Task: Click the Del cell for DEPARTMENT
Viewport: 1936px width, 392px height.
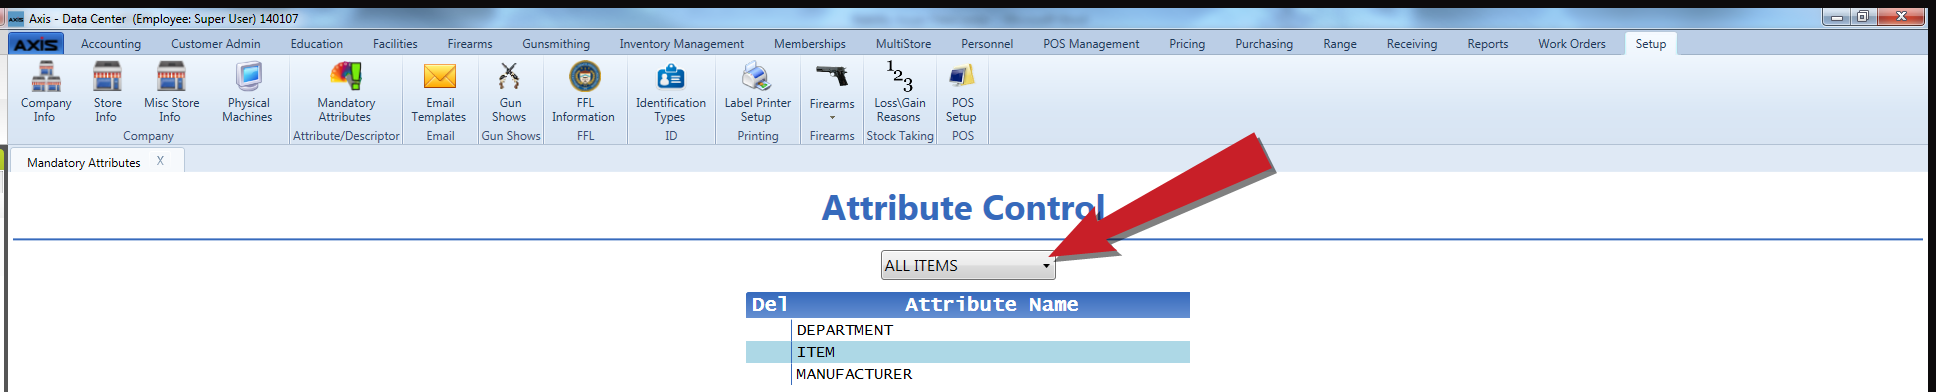Action: click(769, 330)
